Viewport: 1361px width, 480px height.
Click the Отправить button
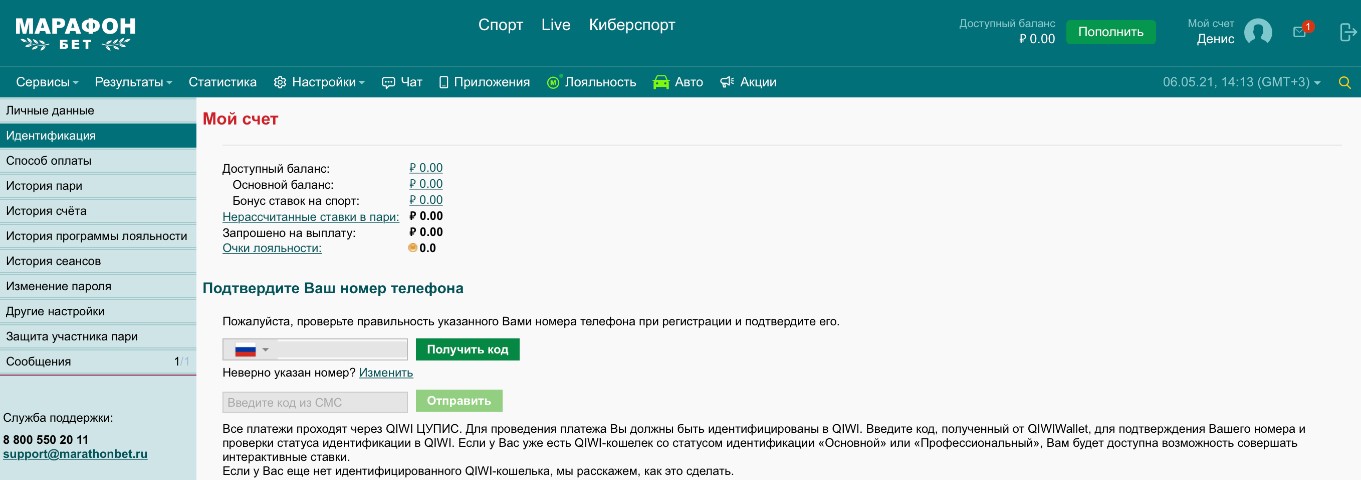(x=459, y=401)
